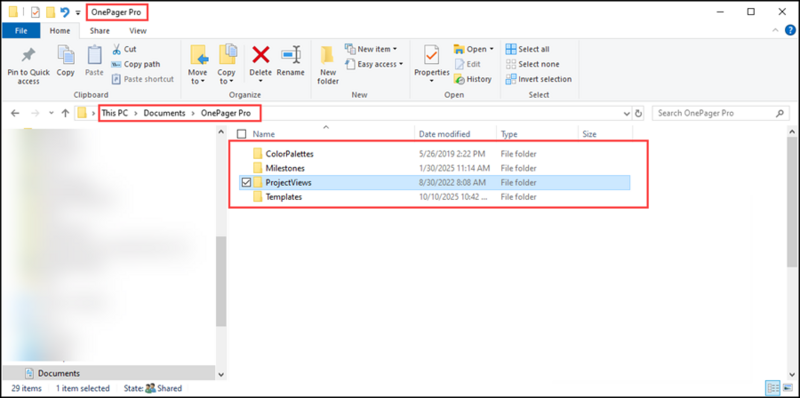
Task: Open the Easy access dropdown
Action: pos(401,64)
